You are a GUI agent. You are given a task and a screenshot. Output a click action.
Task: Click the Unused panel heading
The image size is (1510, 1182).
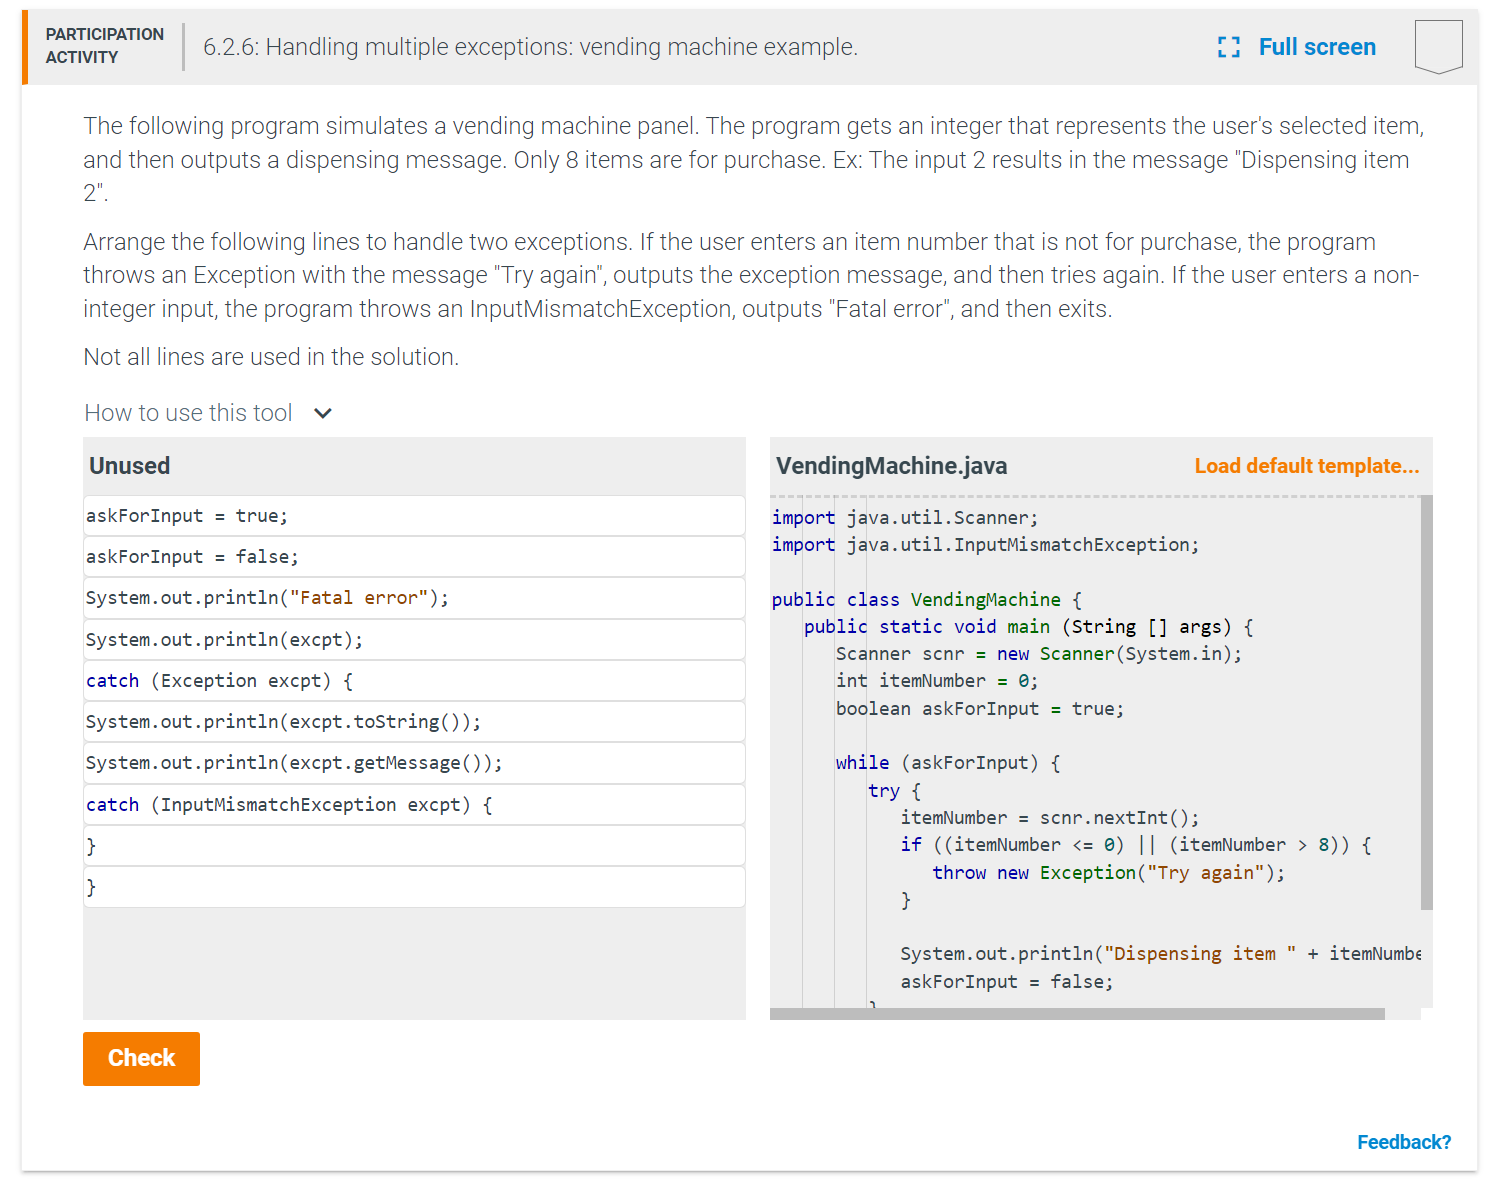tap(130, 466)
